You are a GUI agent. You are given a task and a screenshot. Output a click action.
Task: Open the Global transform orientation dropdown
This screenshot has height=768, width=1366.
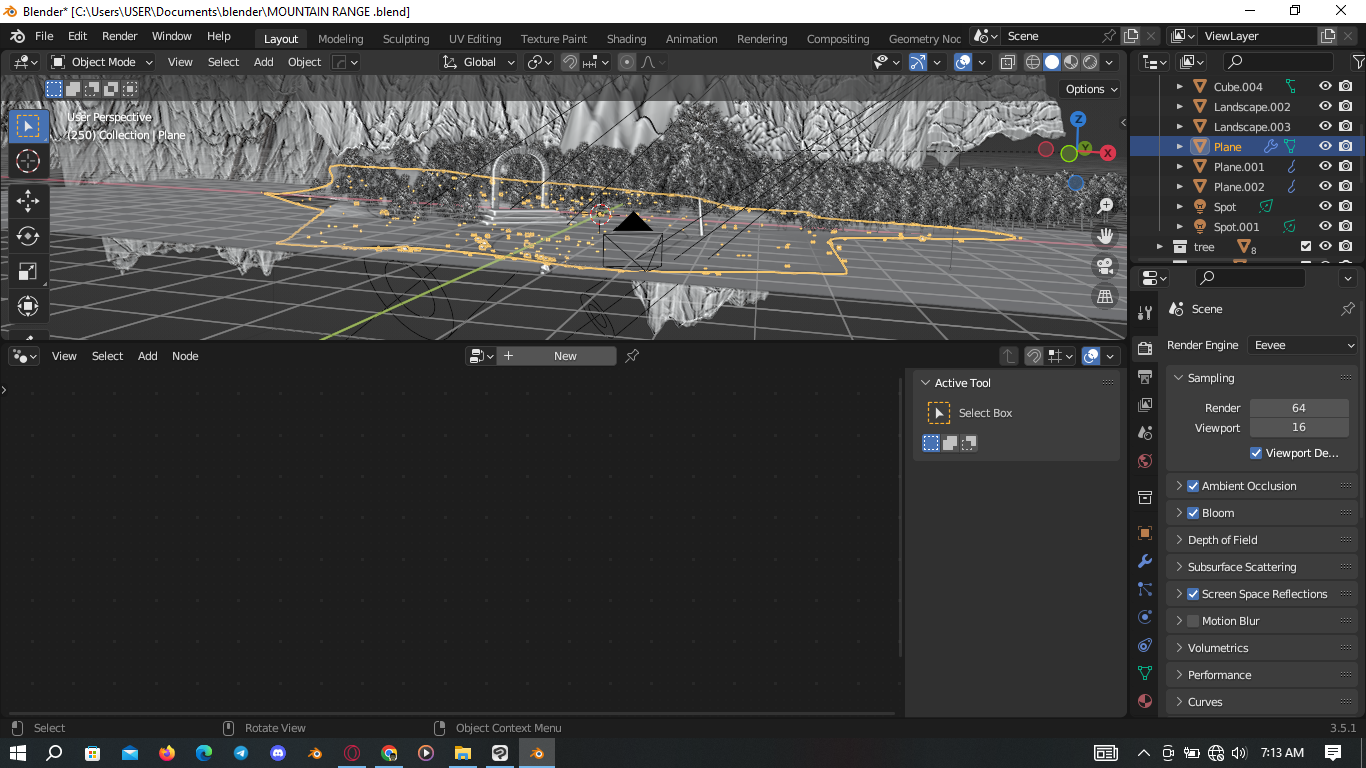pyautogui.click(x=479, y=62)
